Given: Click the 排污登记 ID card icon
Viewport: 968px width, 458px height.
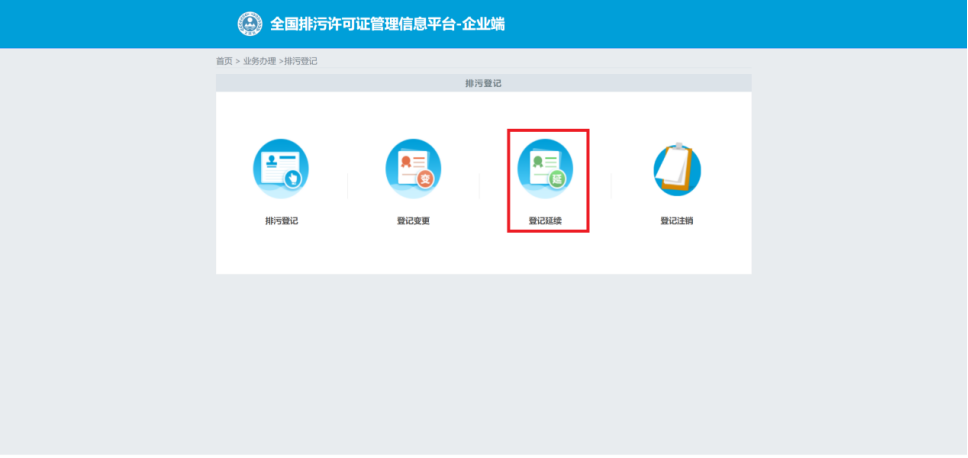Looking at the screenshot, I should pyautogui.click(x=281, y=168).
